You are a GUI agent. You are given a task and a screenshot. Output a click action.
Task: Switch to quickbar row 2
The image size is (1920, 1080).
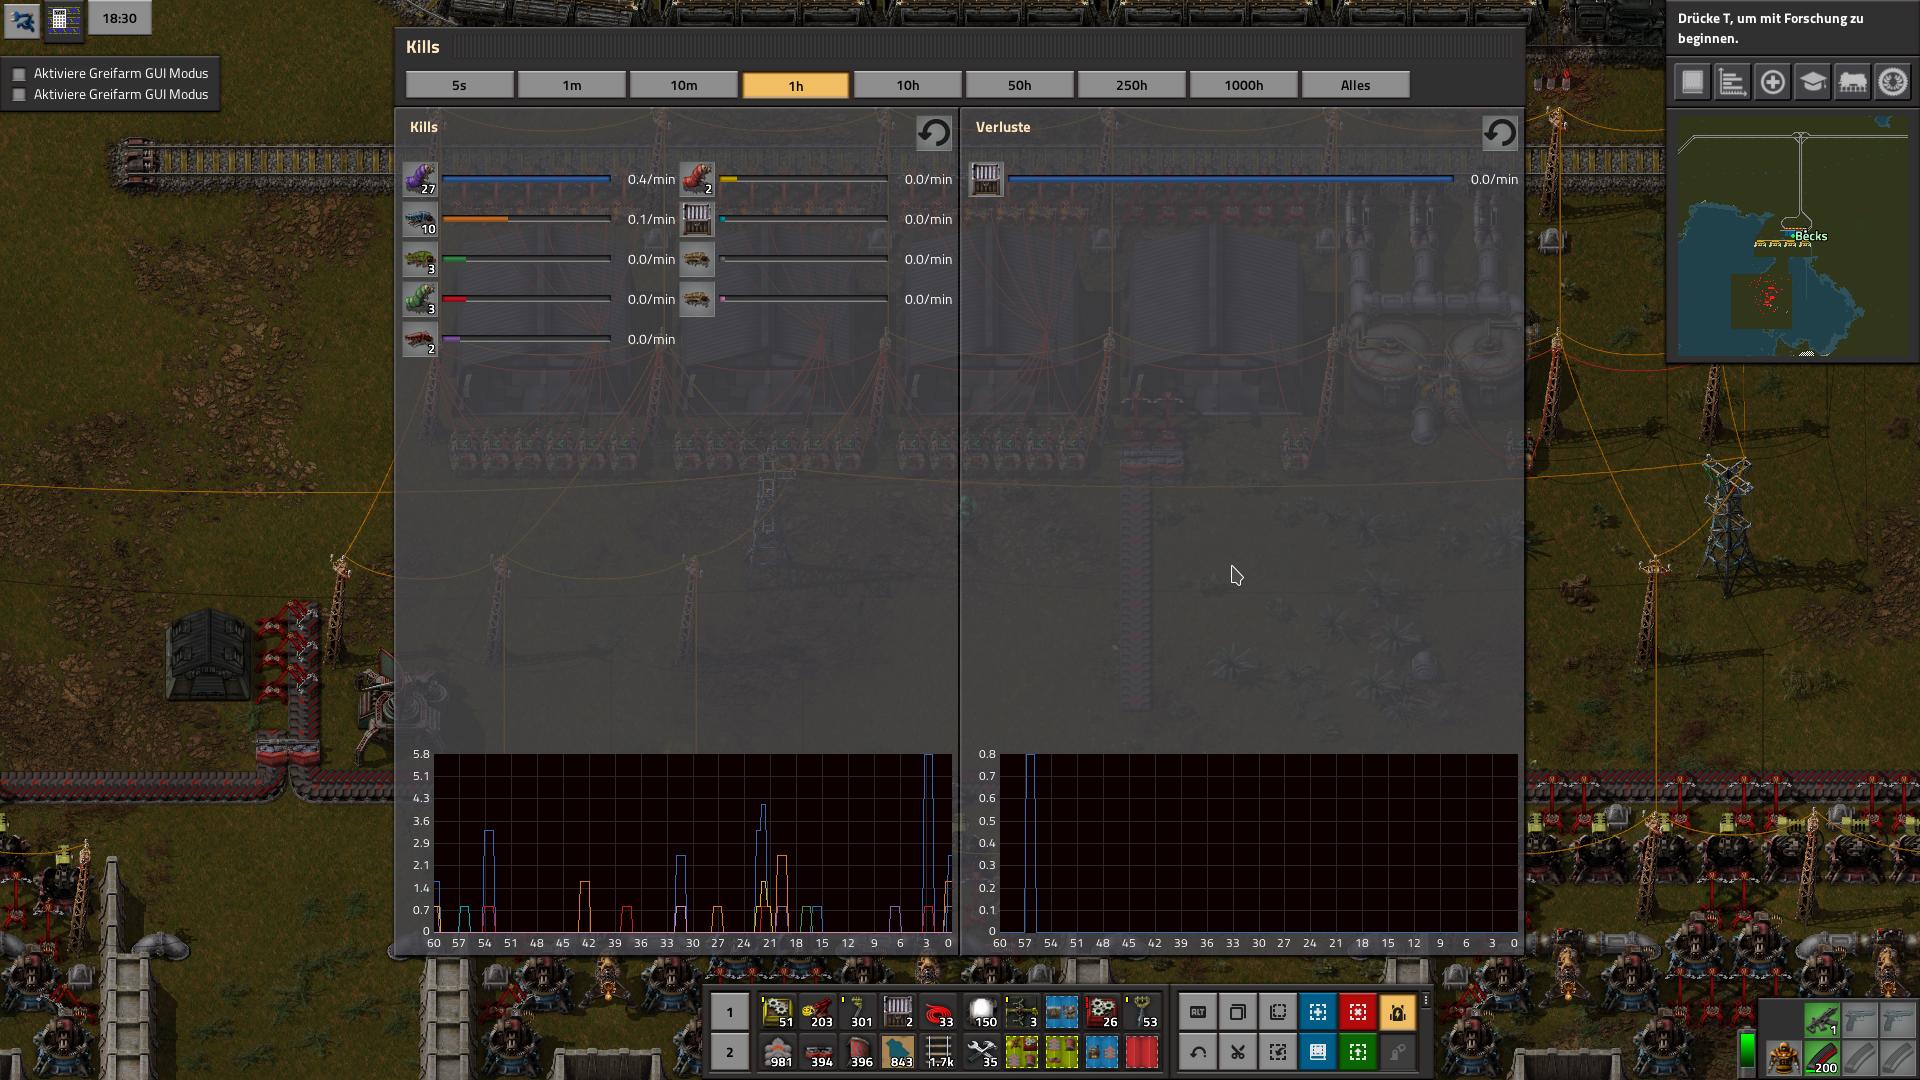729,1052
